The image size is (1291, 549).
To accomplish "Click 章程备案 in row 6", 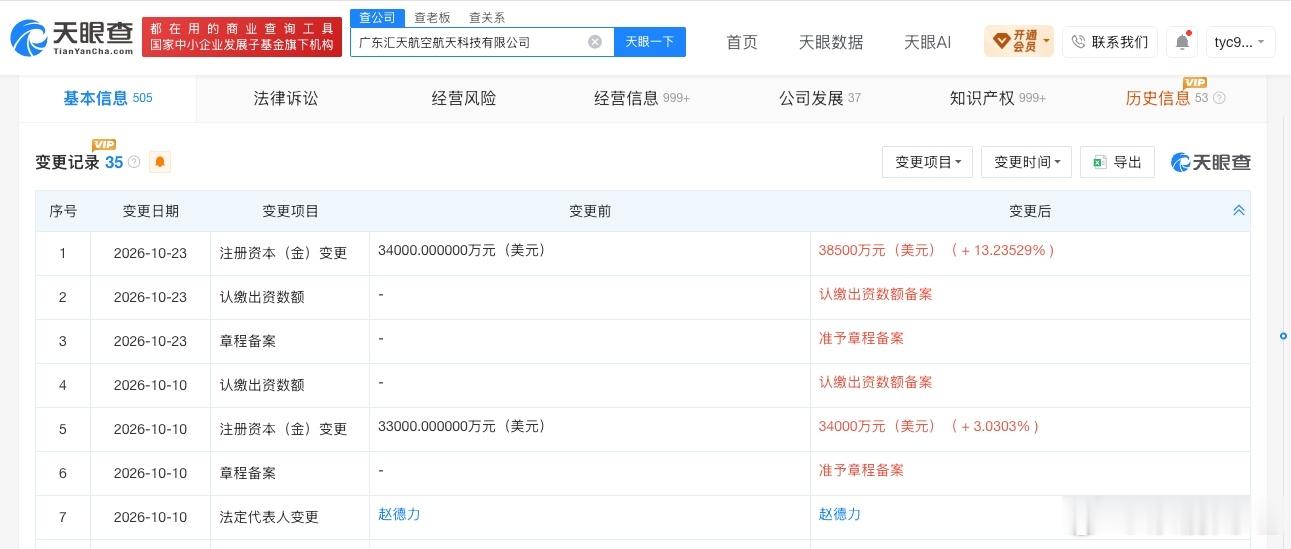I will (248, 473).
